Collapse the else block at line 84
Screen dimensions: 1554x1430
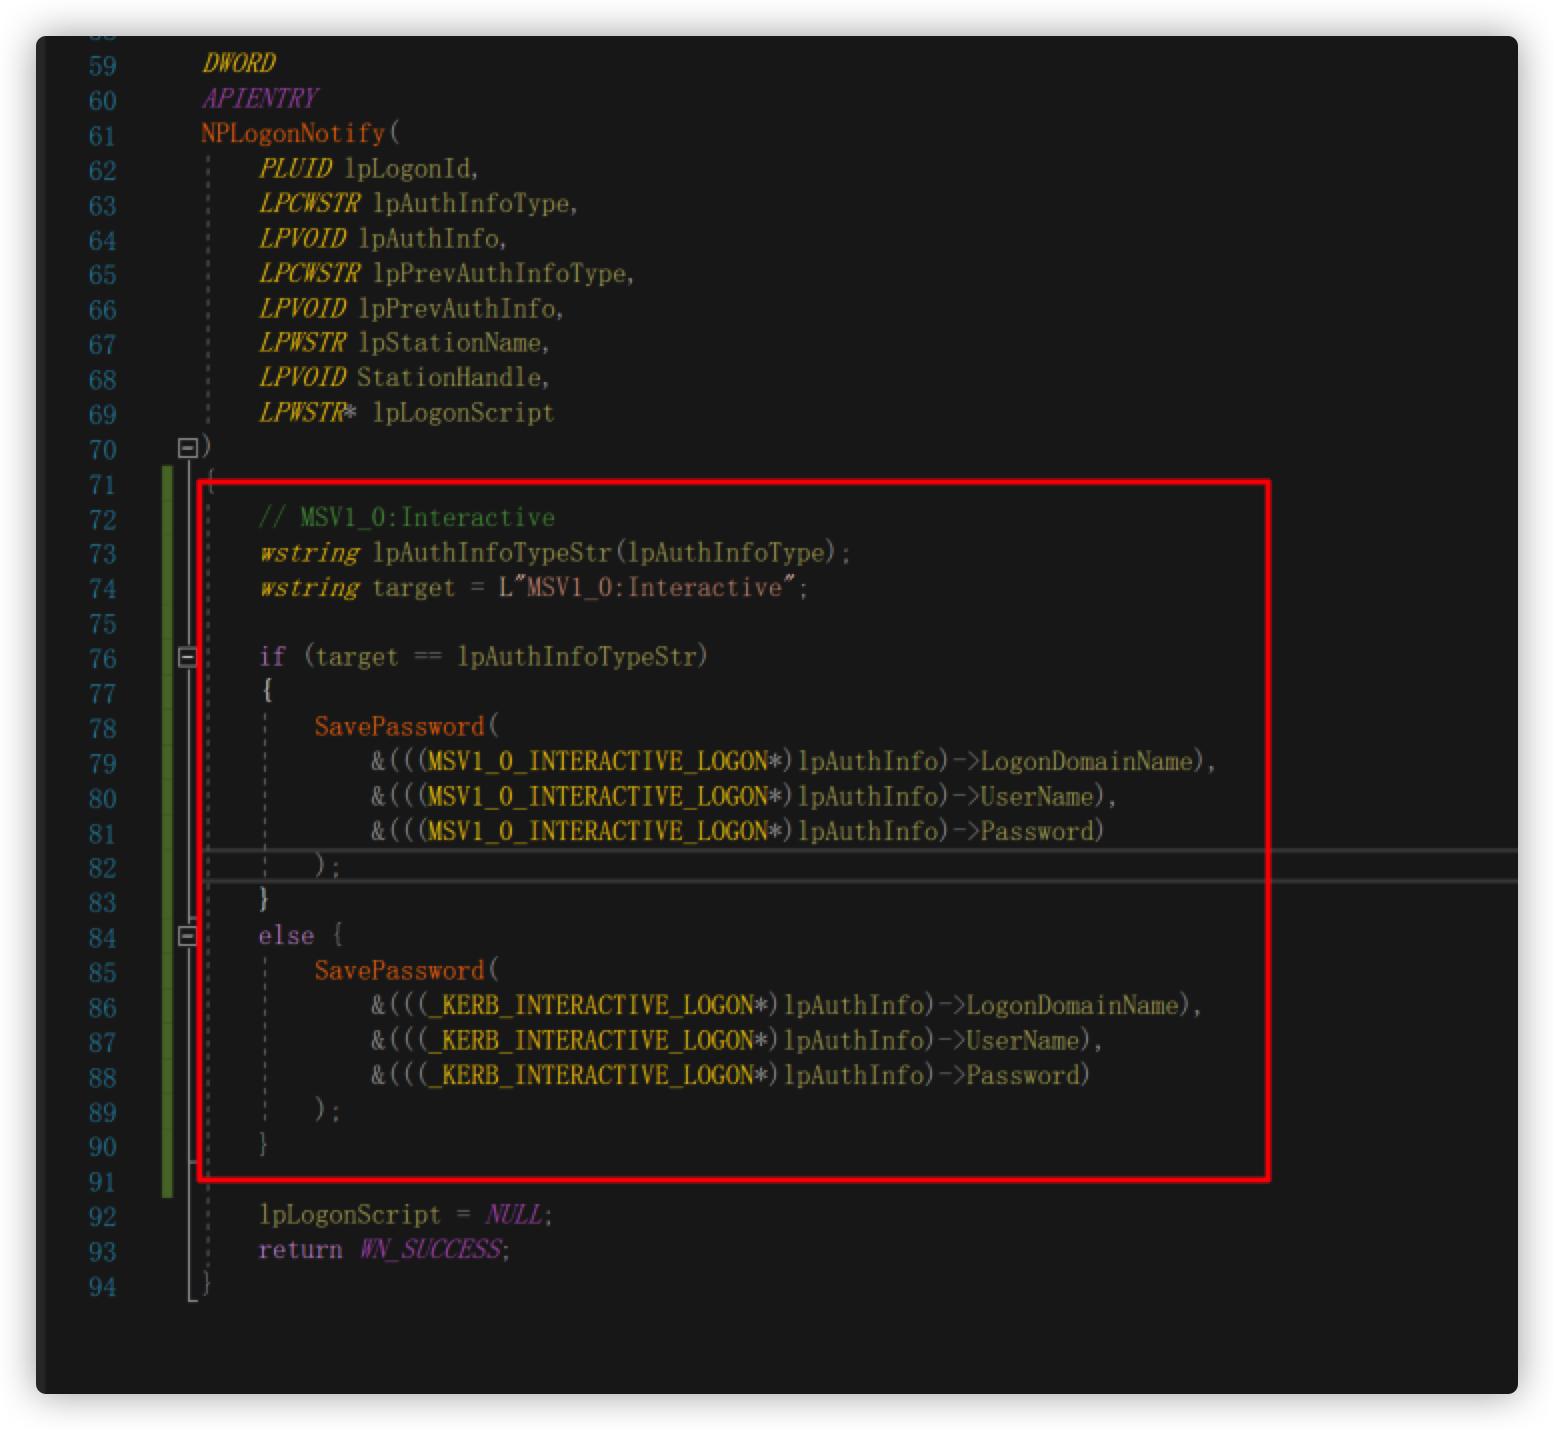pos(187,936)
